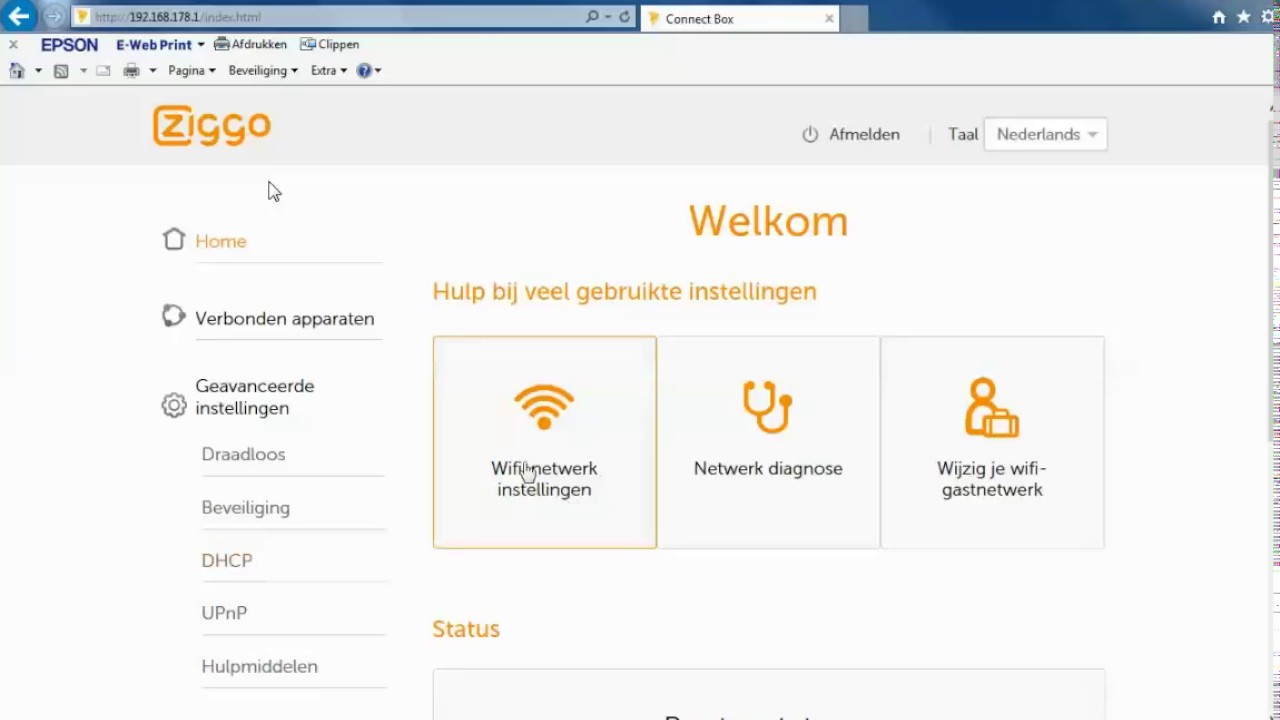Click Afdrukken in the Epson toolbar
Viewport: 1280px width, 720px height.
[x=250, y=45]
